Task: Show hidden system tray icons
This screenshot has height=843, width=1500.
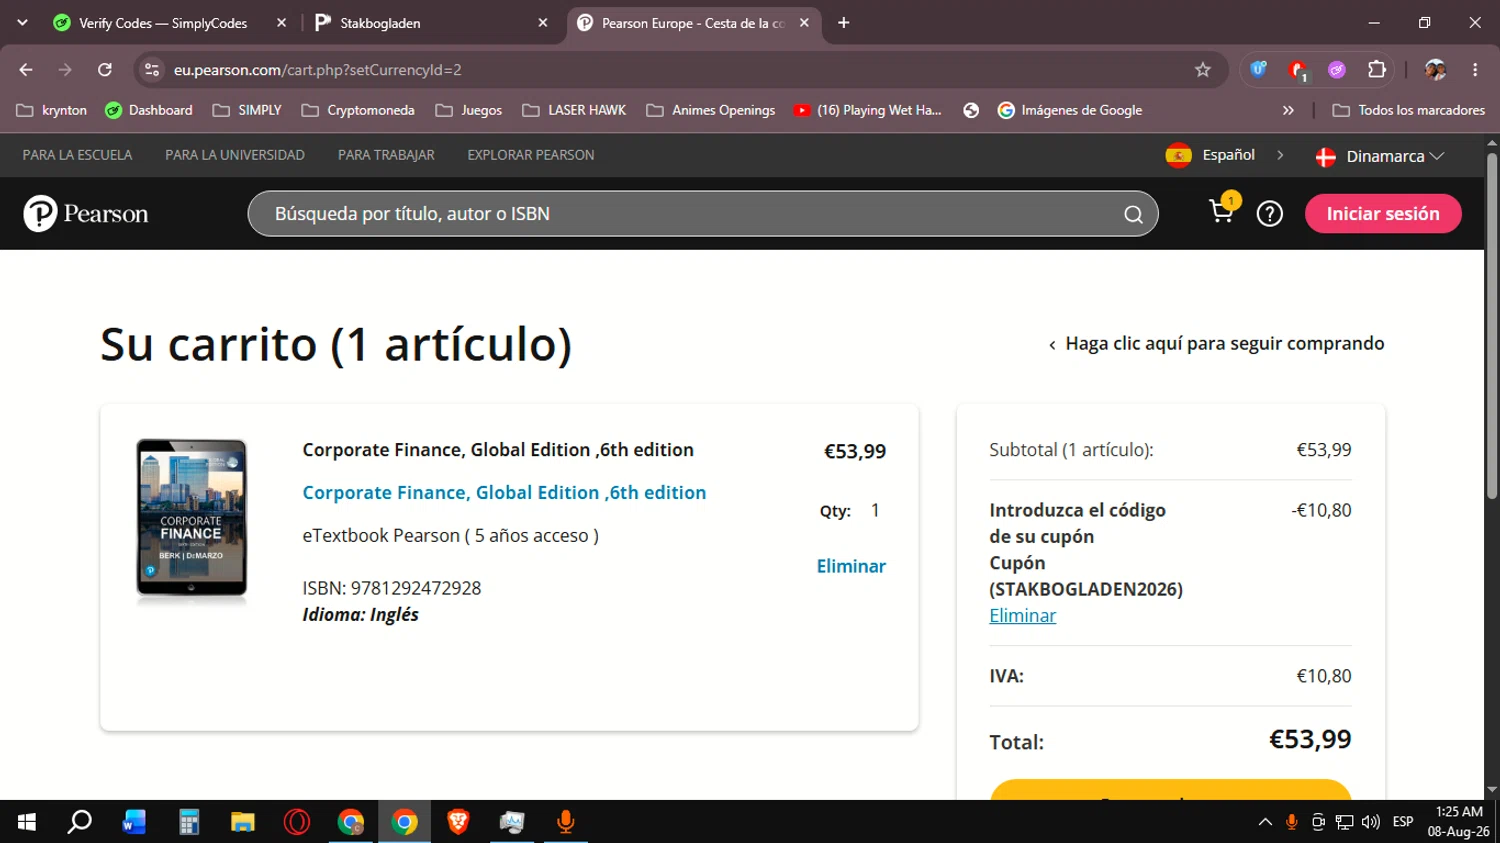Action: pyautogui.click(x=1265, y=822)
